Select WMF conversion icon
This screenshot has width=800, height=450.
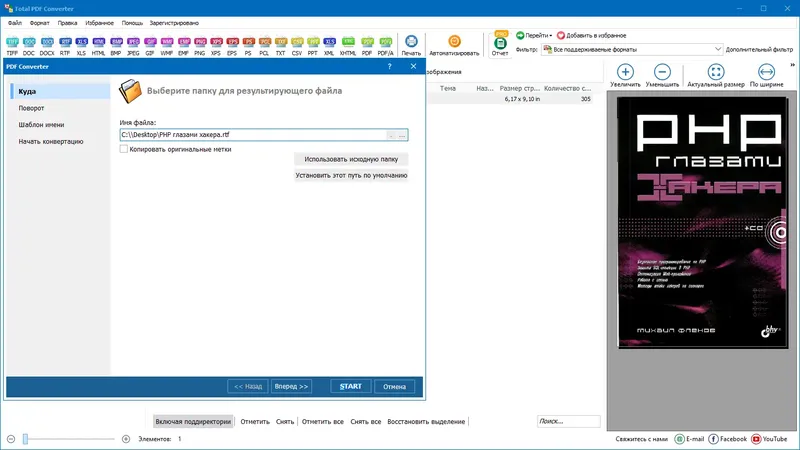[167, 45]
